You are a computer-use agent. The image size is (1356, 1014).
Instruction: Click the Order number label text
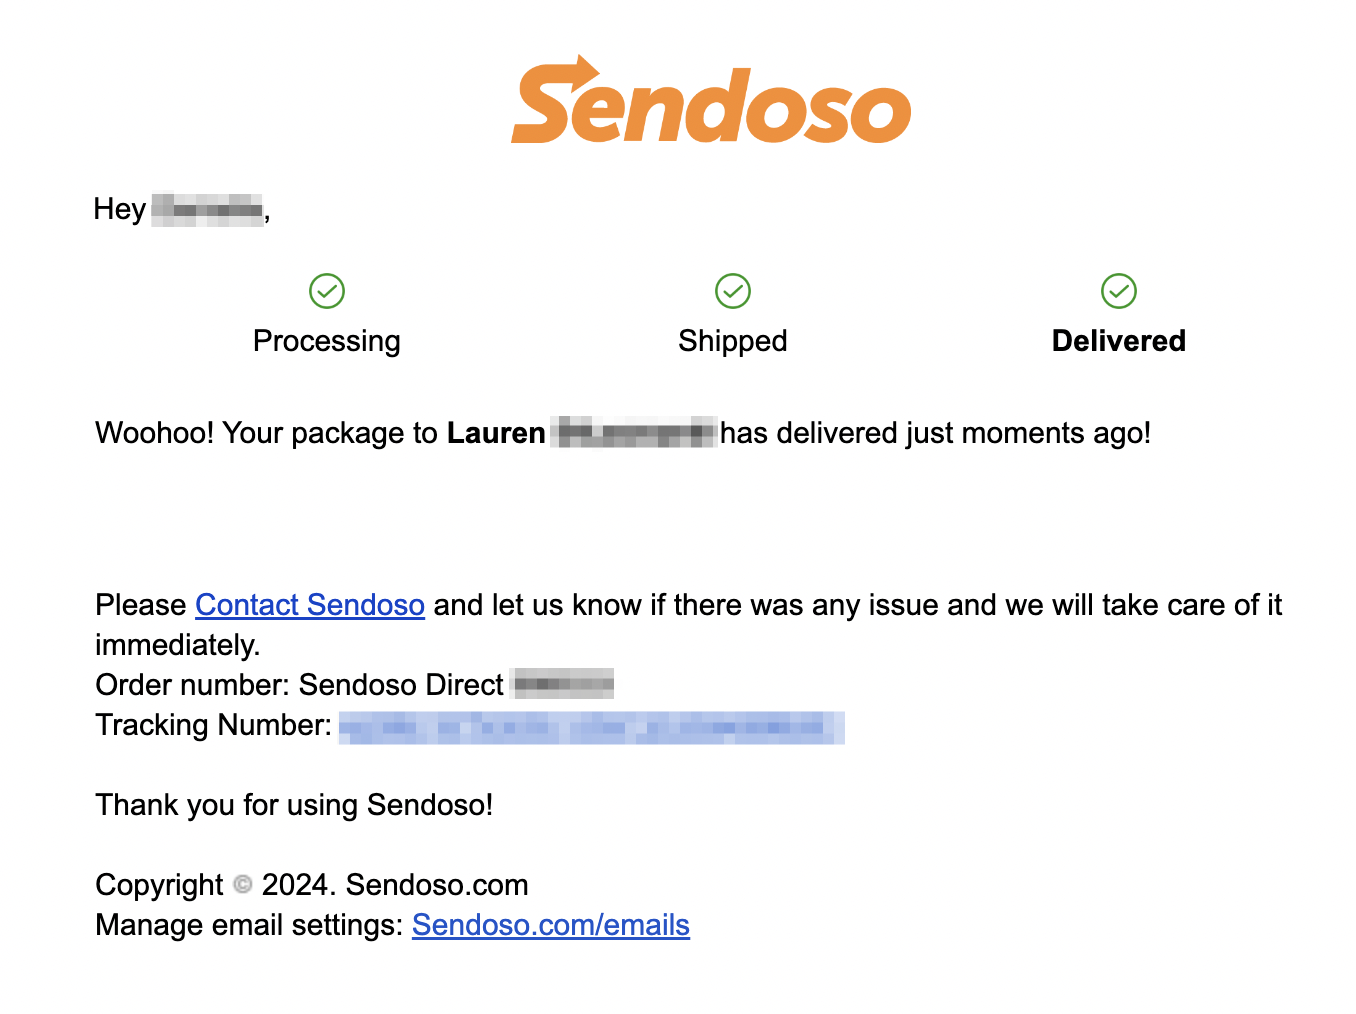(x=193, y=685)
